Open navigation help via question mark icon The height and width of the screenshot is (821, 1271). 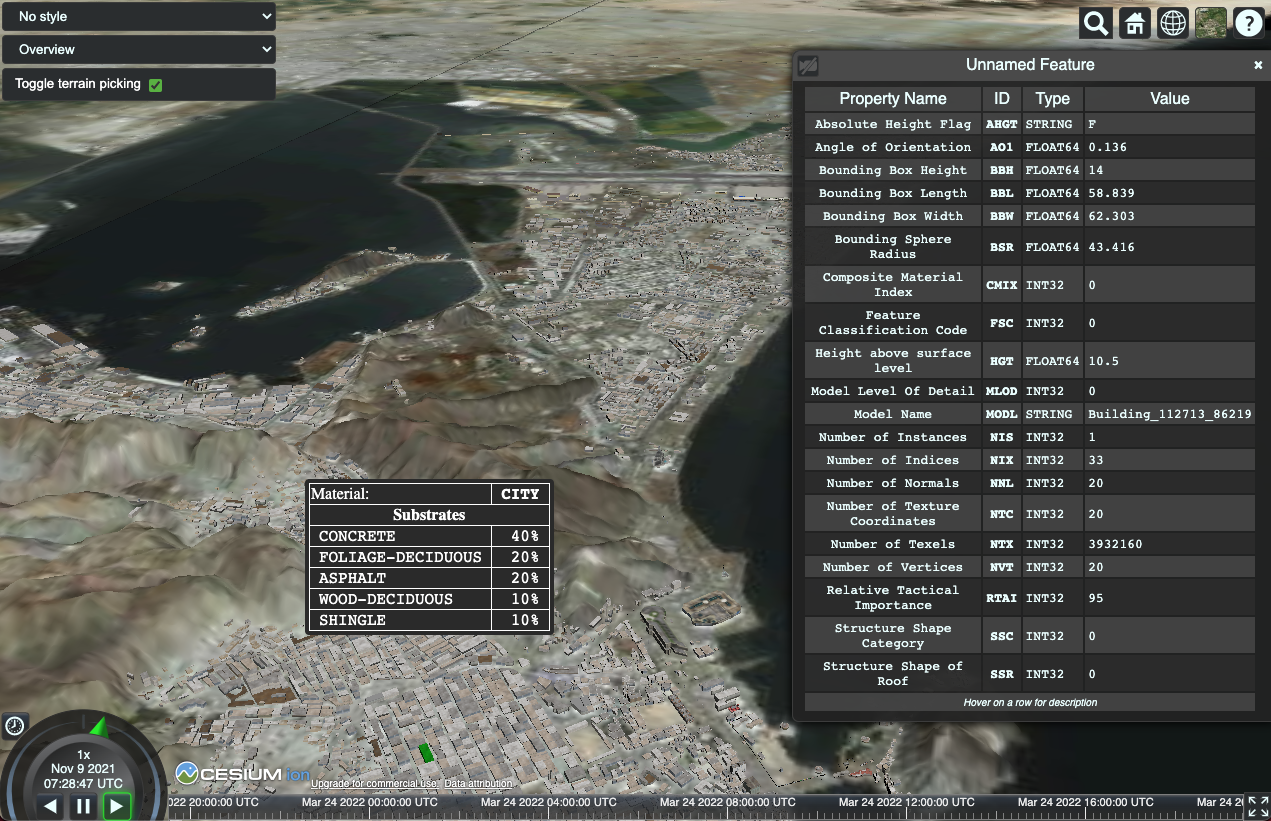pos(1249,22)
